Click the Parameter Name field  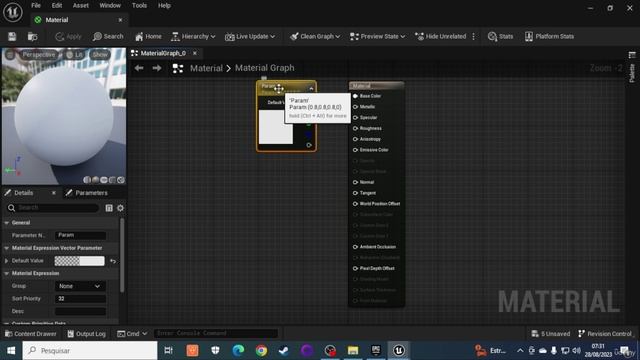80,235
